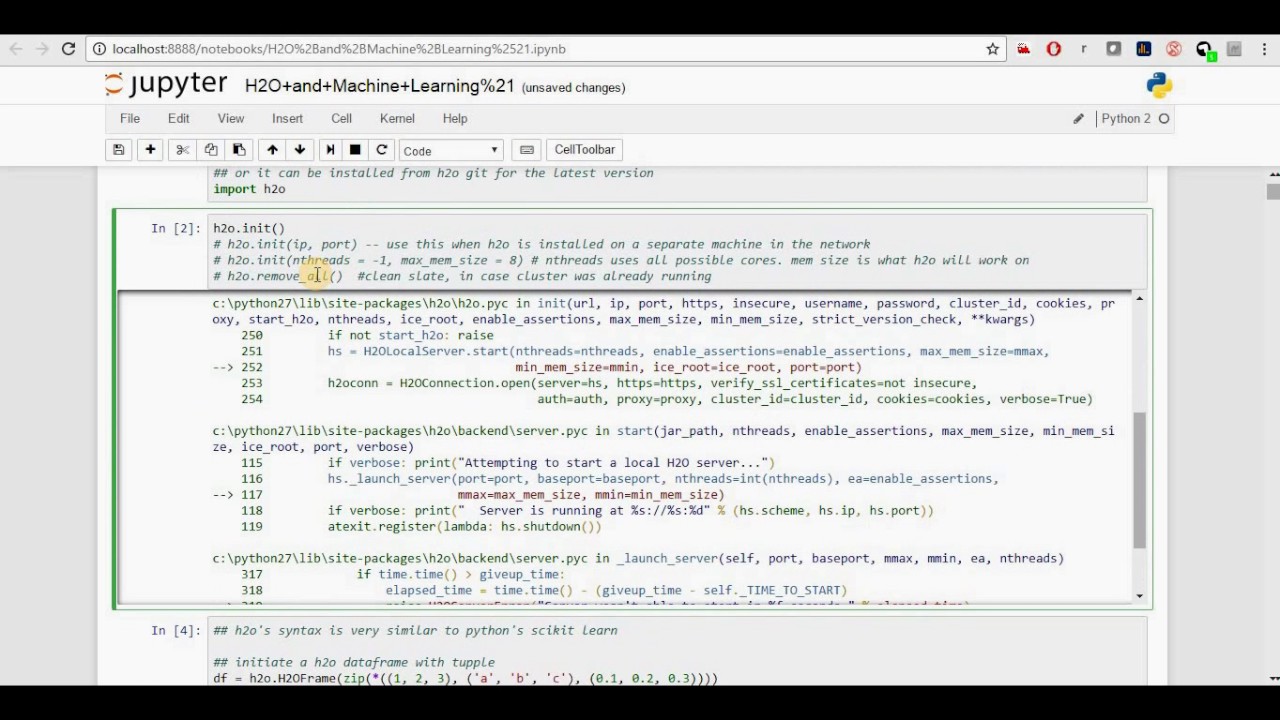The height and width of the screenshot is (720, 1280).
Task: Click the df = h2o.H2OFrame code line
Action: (x=465, y=678)
